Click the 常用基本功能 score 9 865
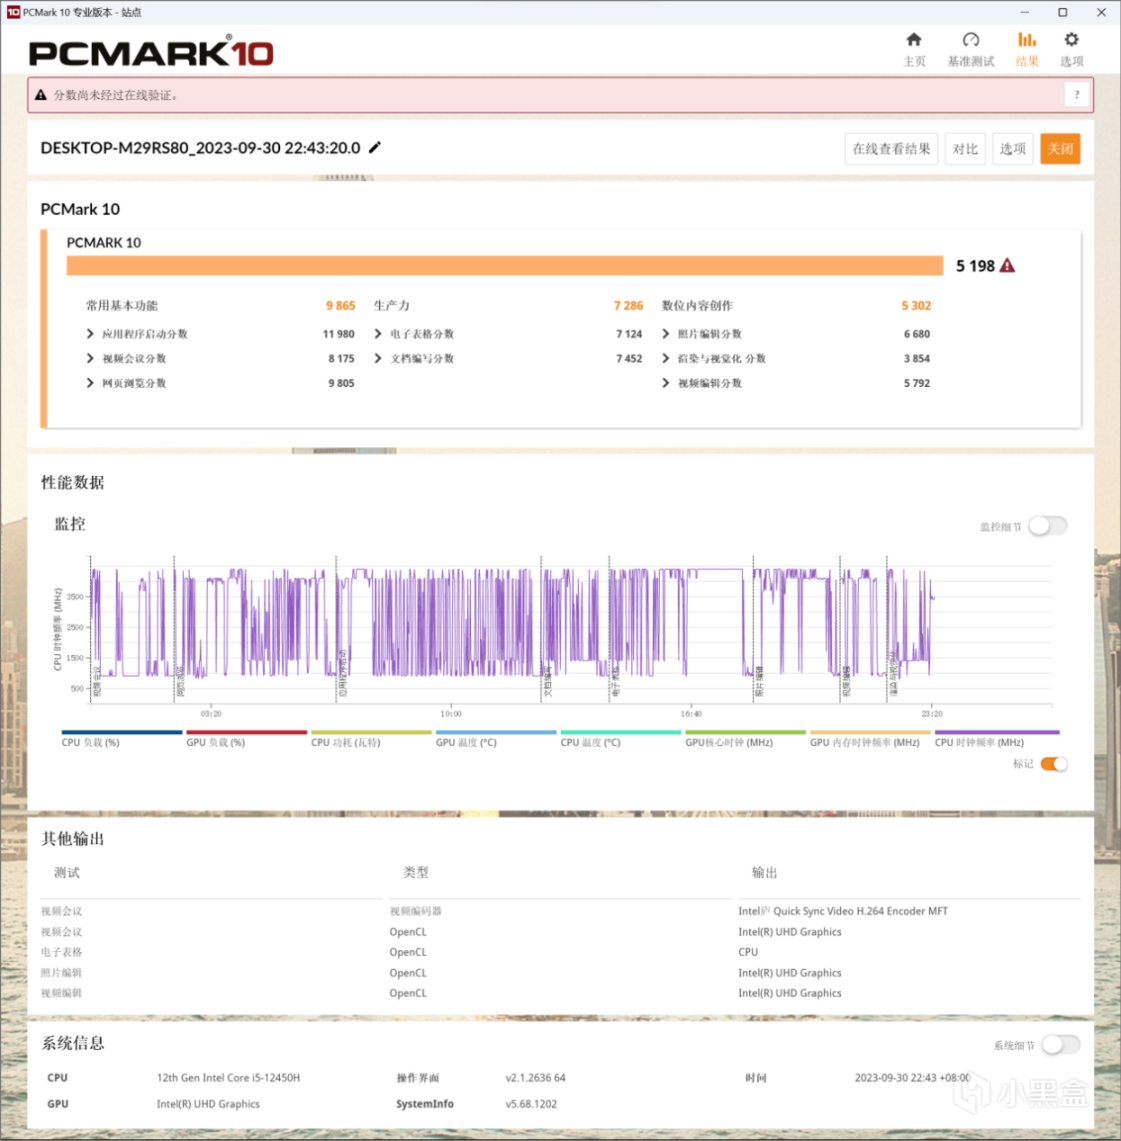This screenshot has width=1121, height=1141. click(340, 306)
